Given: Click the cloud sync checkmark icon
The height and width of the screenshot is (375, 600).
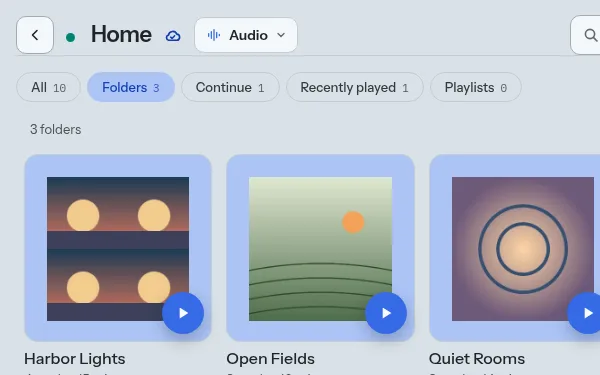Looking at the screenshot, I should 173,36.
